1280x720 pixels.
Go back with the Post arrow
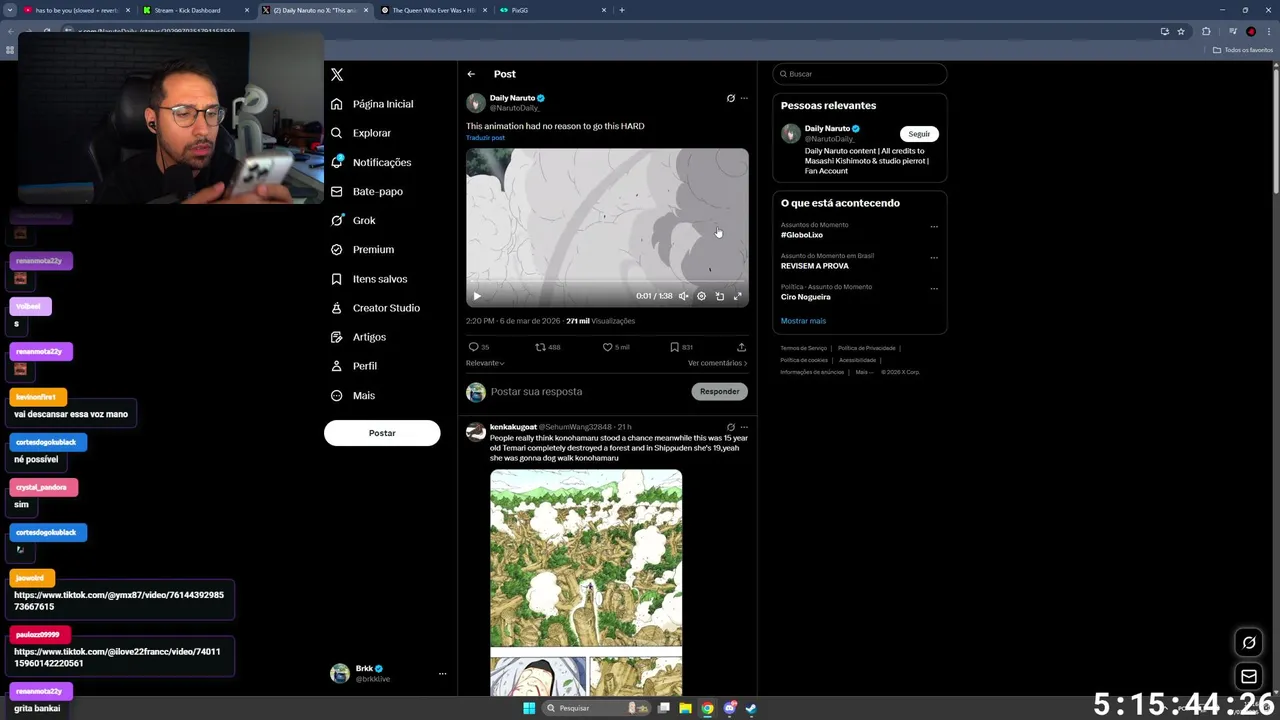[471, 74]
